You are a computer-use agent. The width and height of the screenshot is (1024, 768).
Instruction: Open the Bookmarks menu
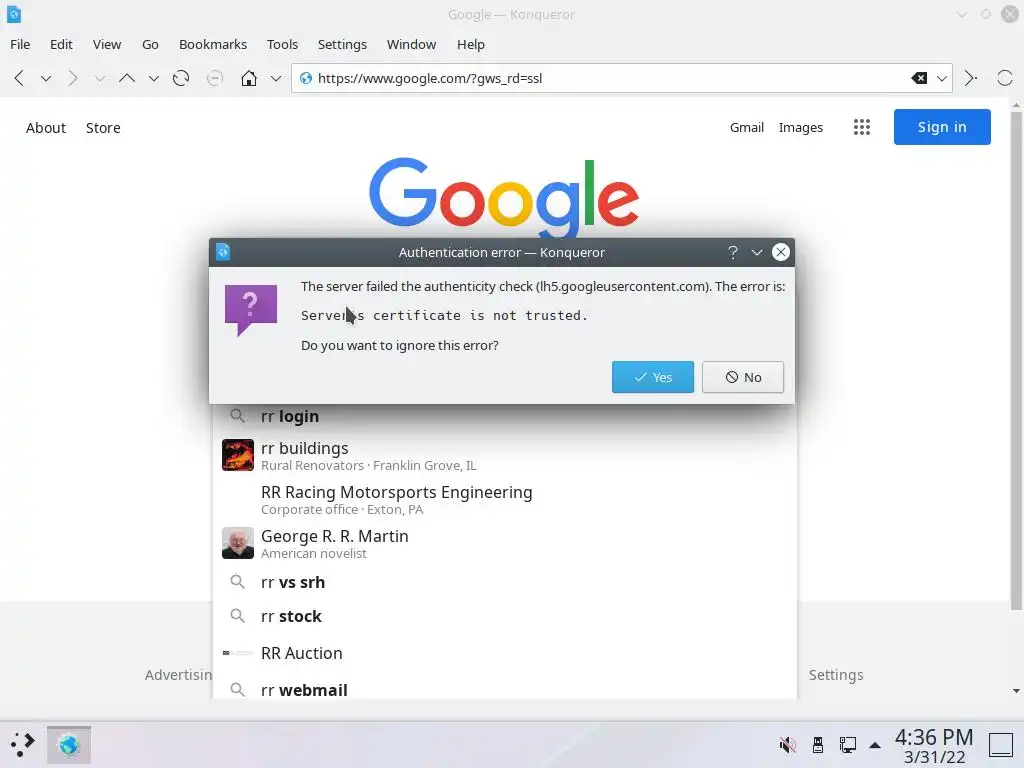tap(213, 44)
